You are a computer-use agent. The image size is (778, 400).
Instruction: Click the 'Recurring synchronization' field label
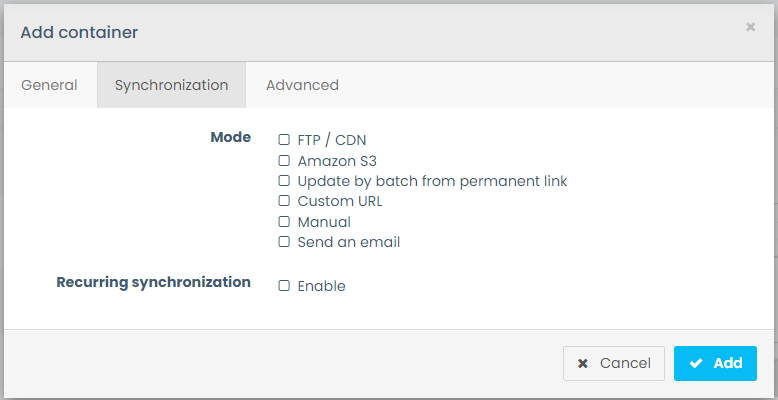pyautogui.click(x=153, y=282)
